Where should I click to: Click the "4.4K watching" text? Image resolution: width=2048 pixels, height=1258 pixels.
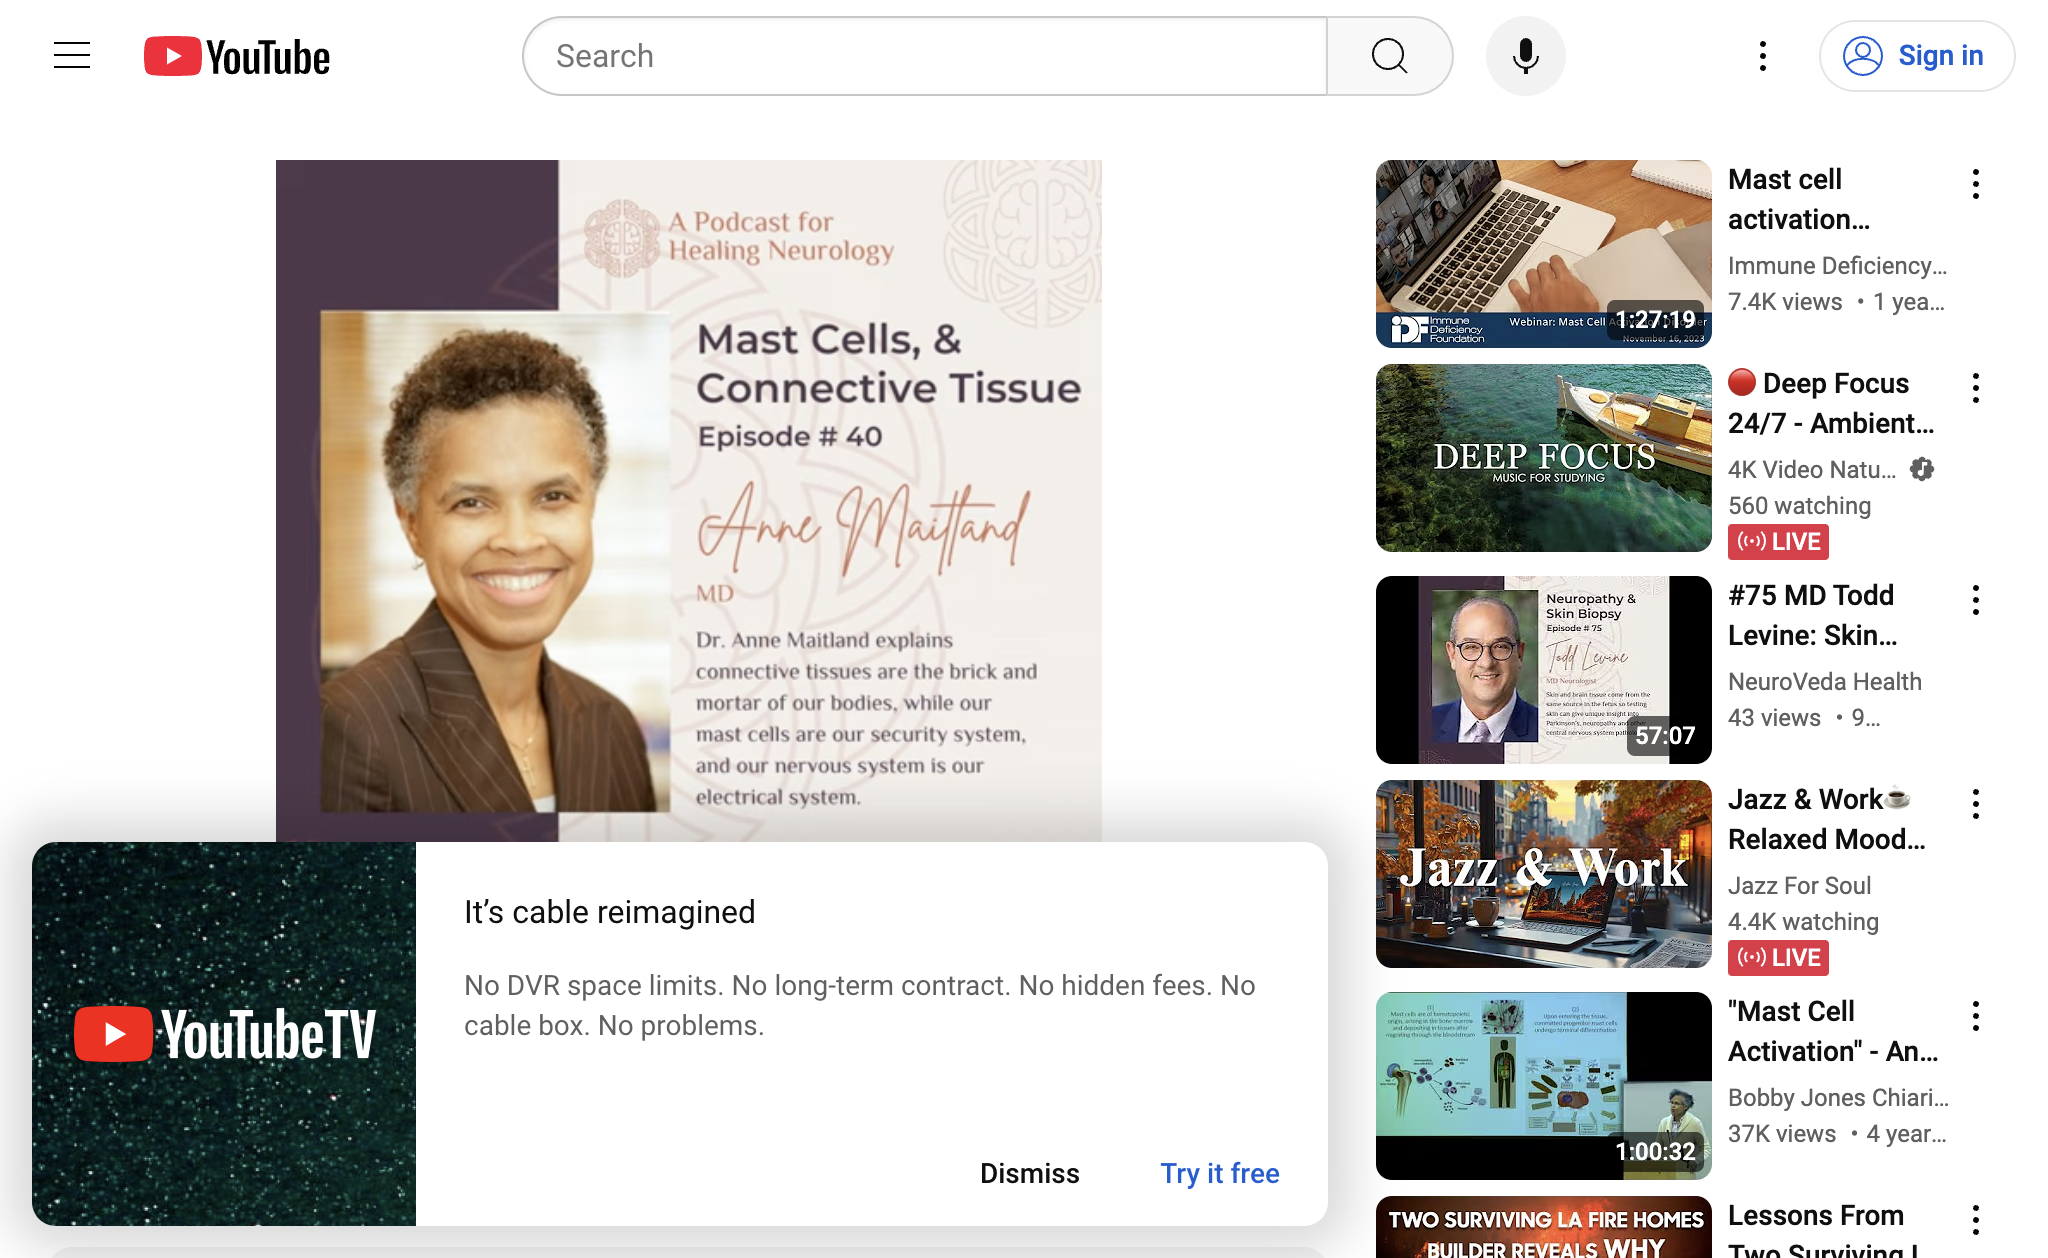[1803, 922]
